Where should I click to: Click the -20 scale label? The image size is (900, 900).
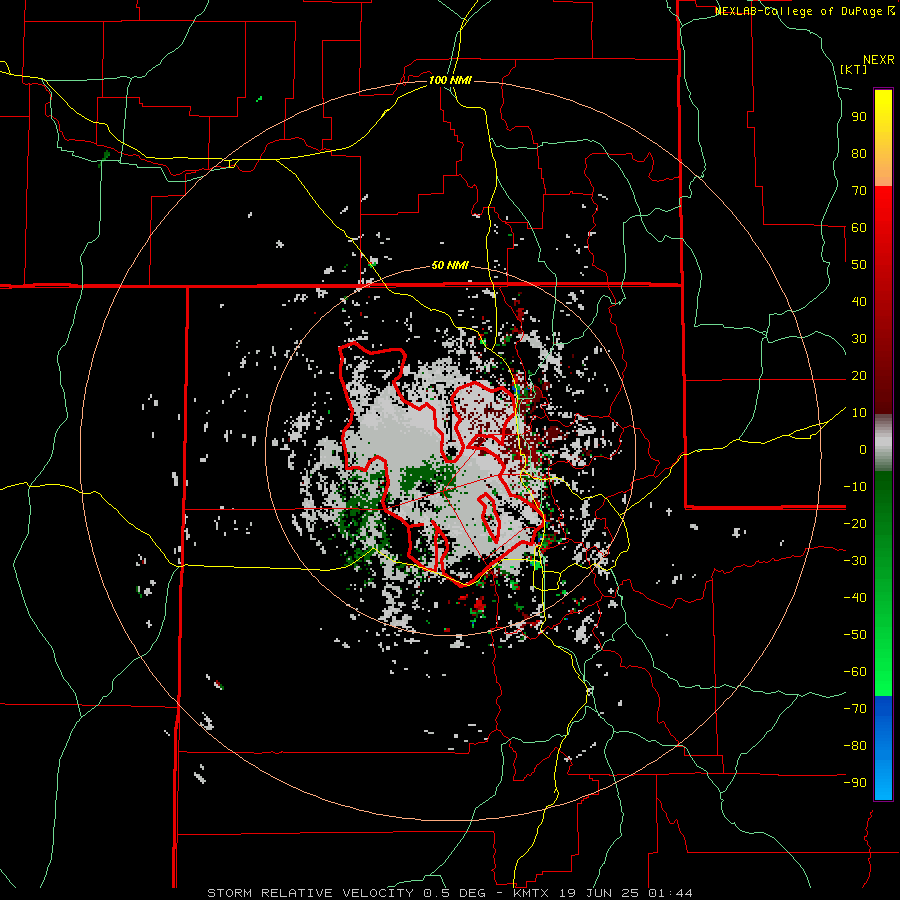coord(855,524)
